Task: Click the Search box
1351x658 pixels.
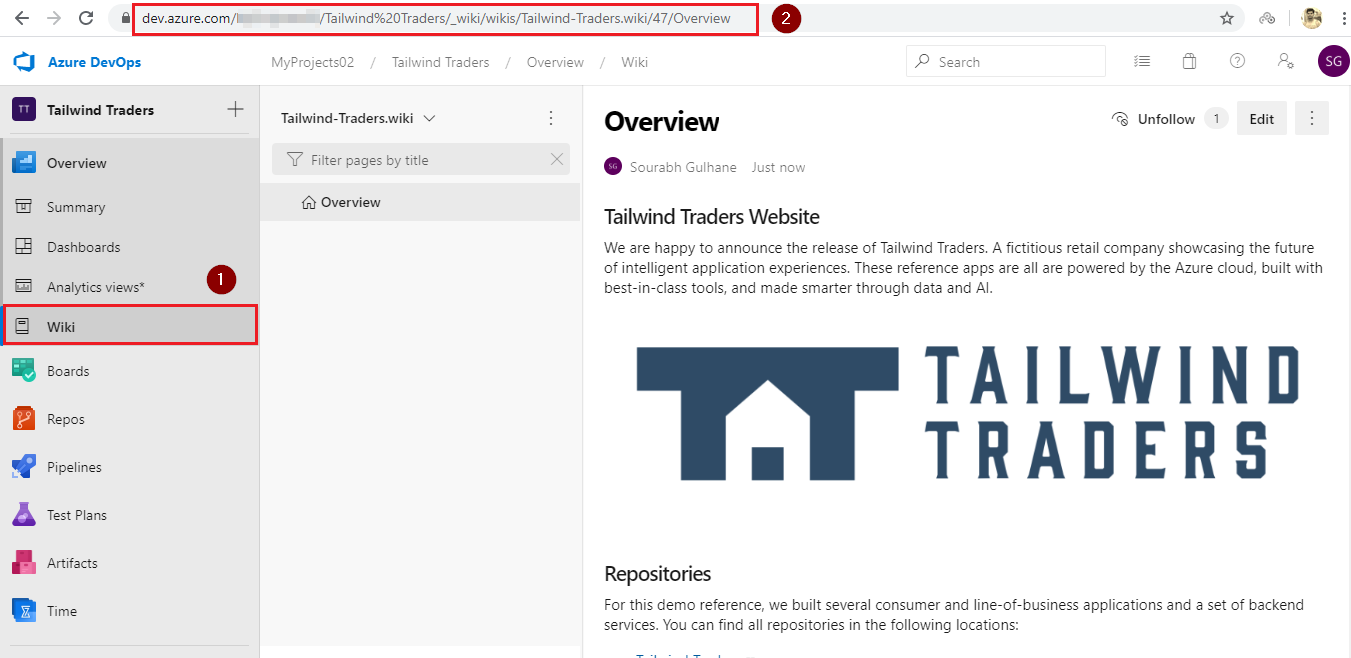Action: click(1006, 62)
